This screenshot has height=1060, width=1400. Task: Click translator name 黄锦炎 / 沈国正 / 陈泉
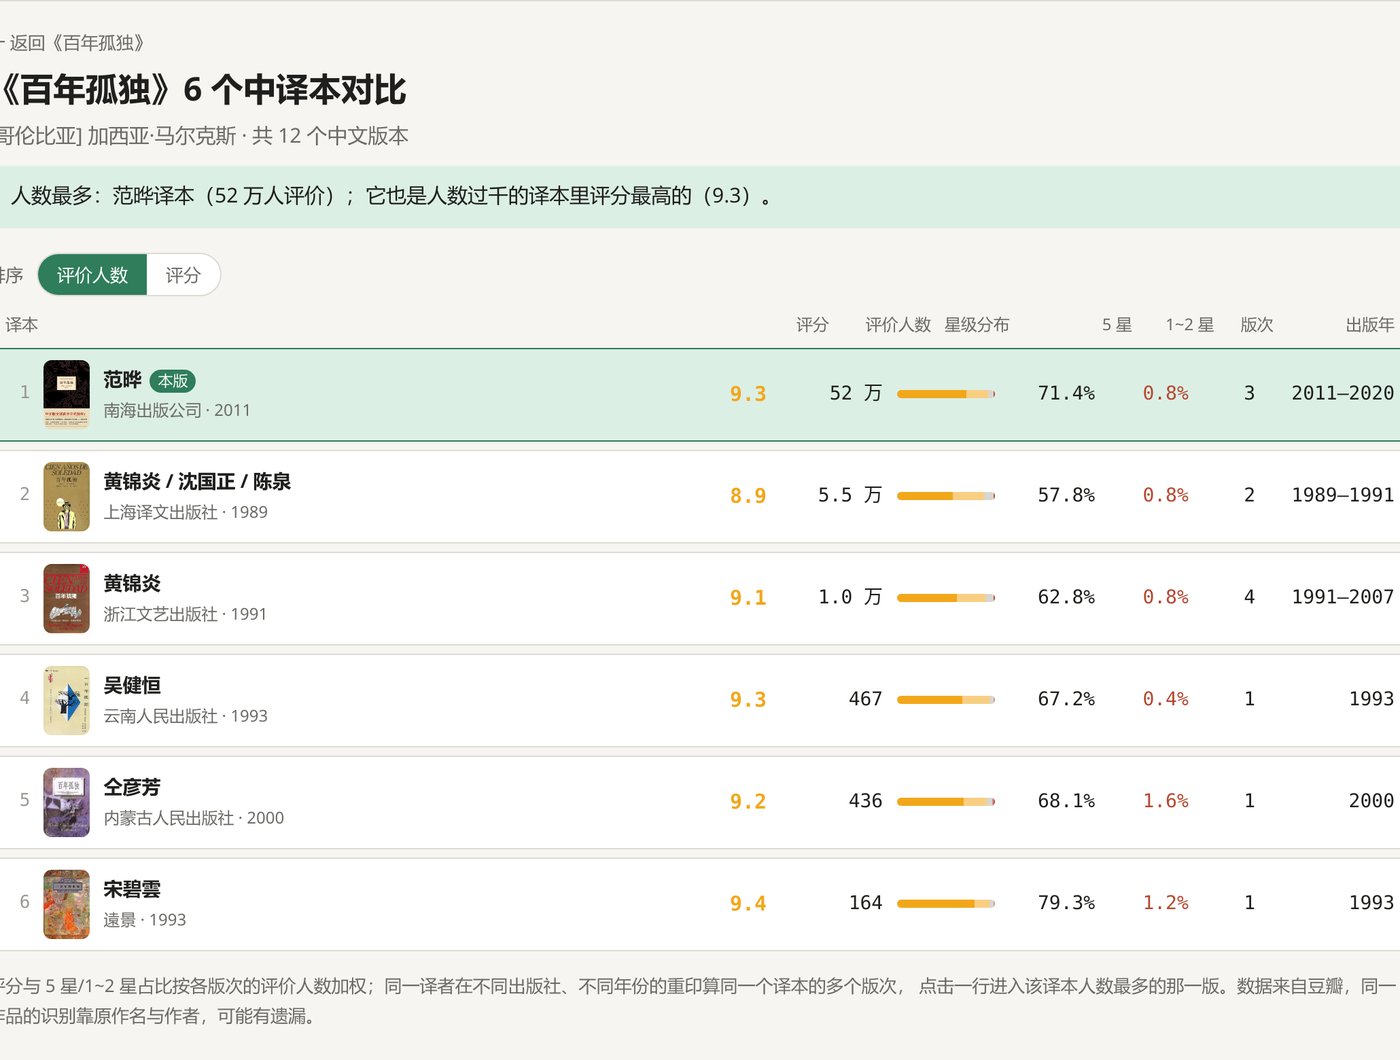pos(197,482)
